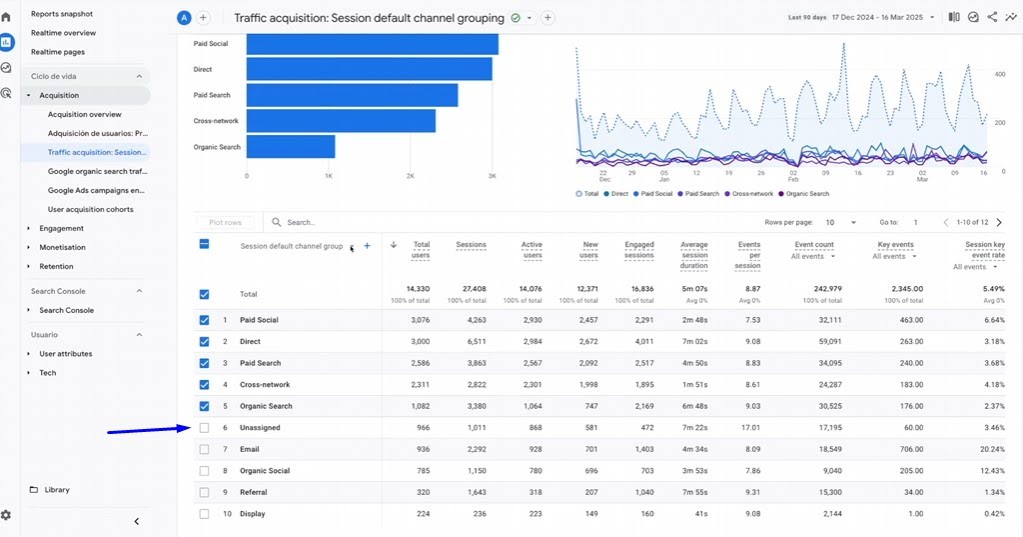Check the Referral row checkbox
The height and width of the screenshot is (537, 1023).
pos(204,493)
